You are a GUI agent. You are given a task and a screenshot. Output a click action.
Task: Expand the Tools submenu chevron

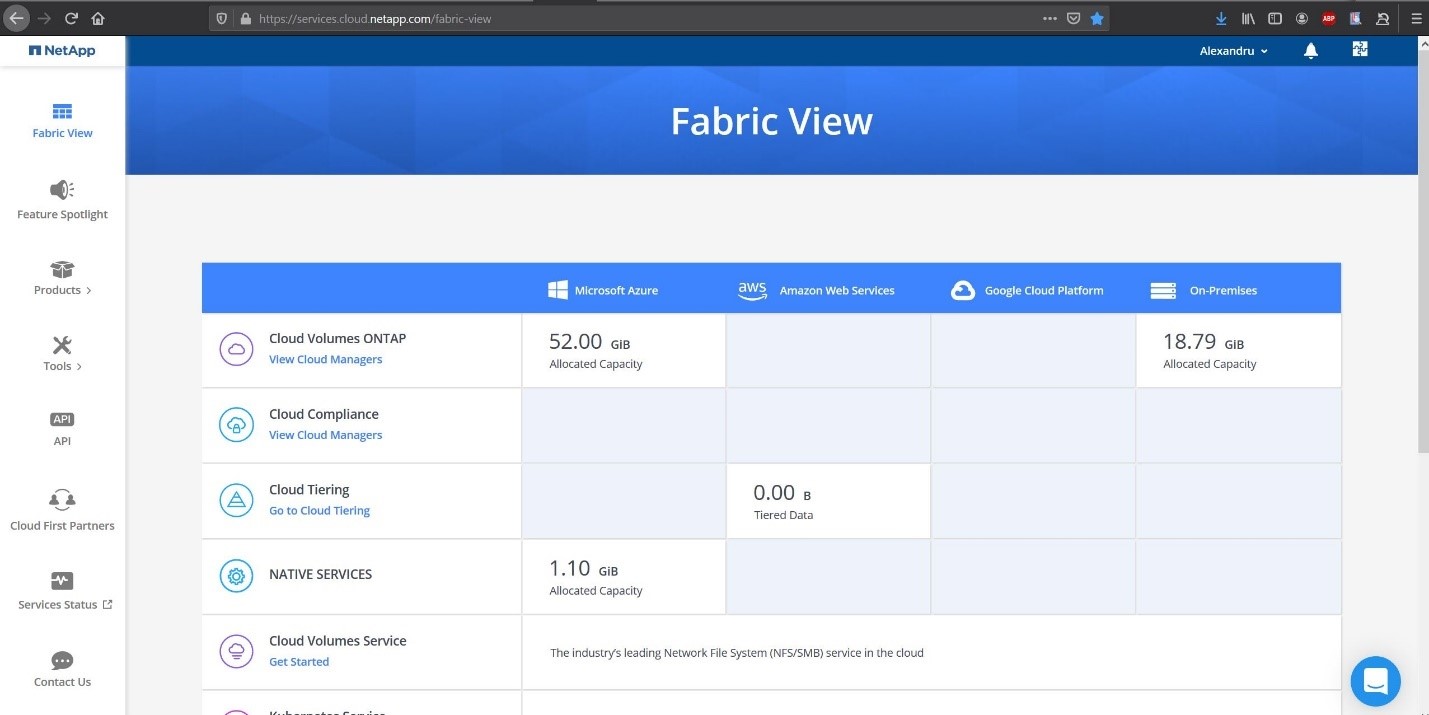click(x=79, y=367)
